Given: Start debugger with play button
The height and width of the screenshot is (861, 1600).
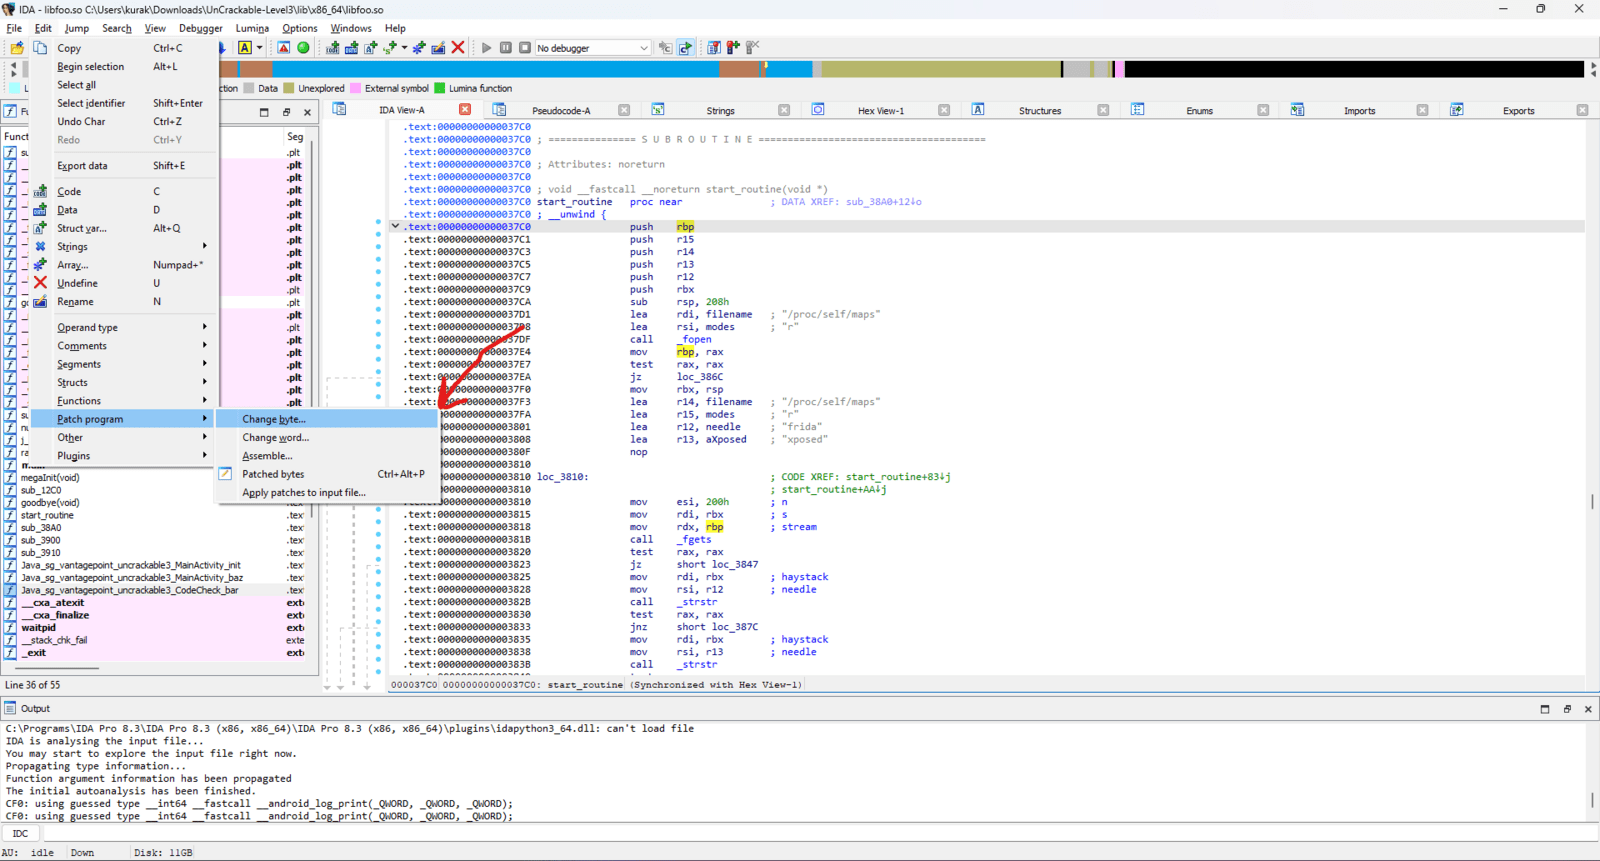Looking at the screenshot, I should 487,48.
